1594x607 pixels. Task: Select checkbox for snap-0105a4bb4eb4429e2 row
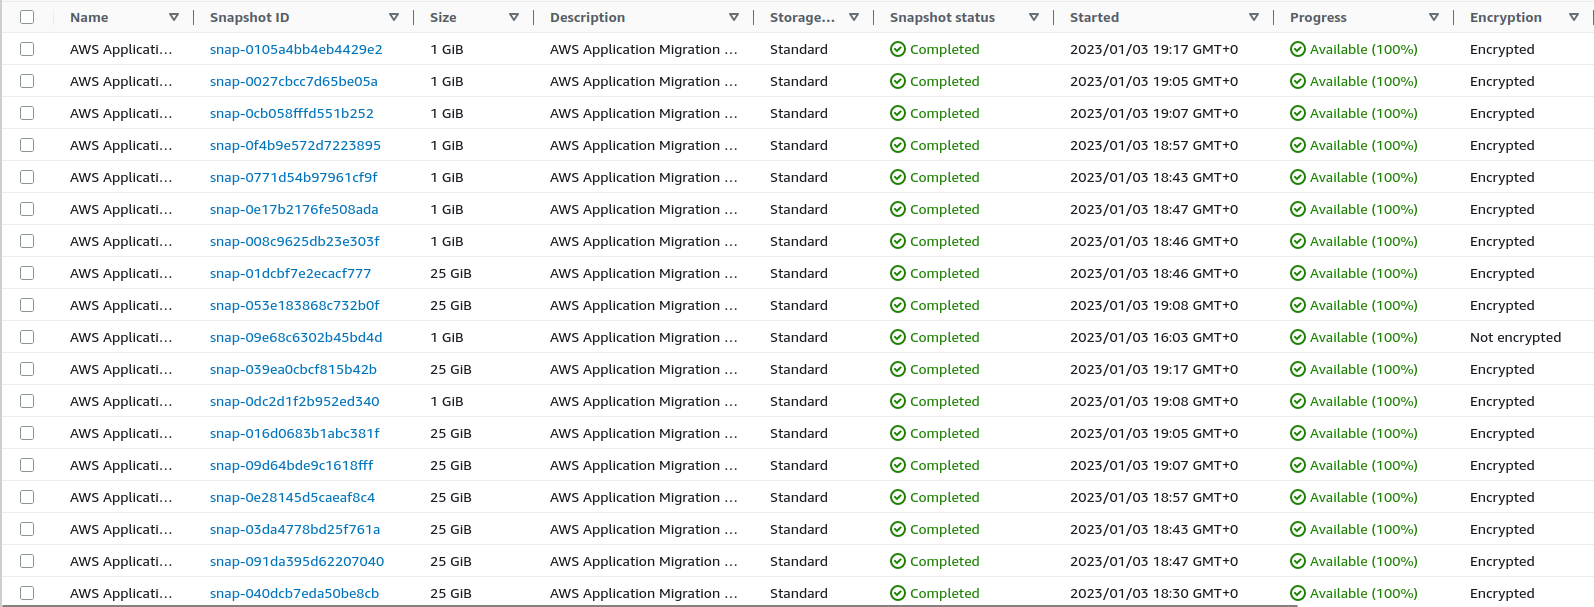pos(27,49)
